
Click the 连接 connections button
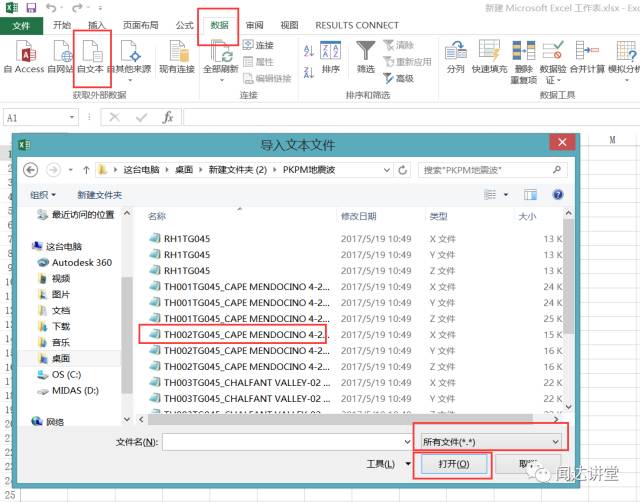click(x=258, y=45)
